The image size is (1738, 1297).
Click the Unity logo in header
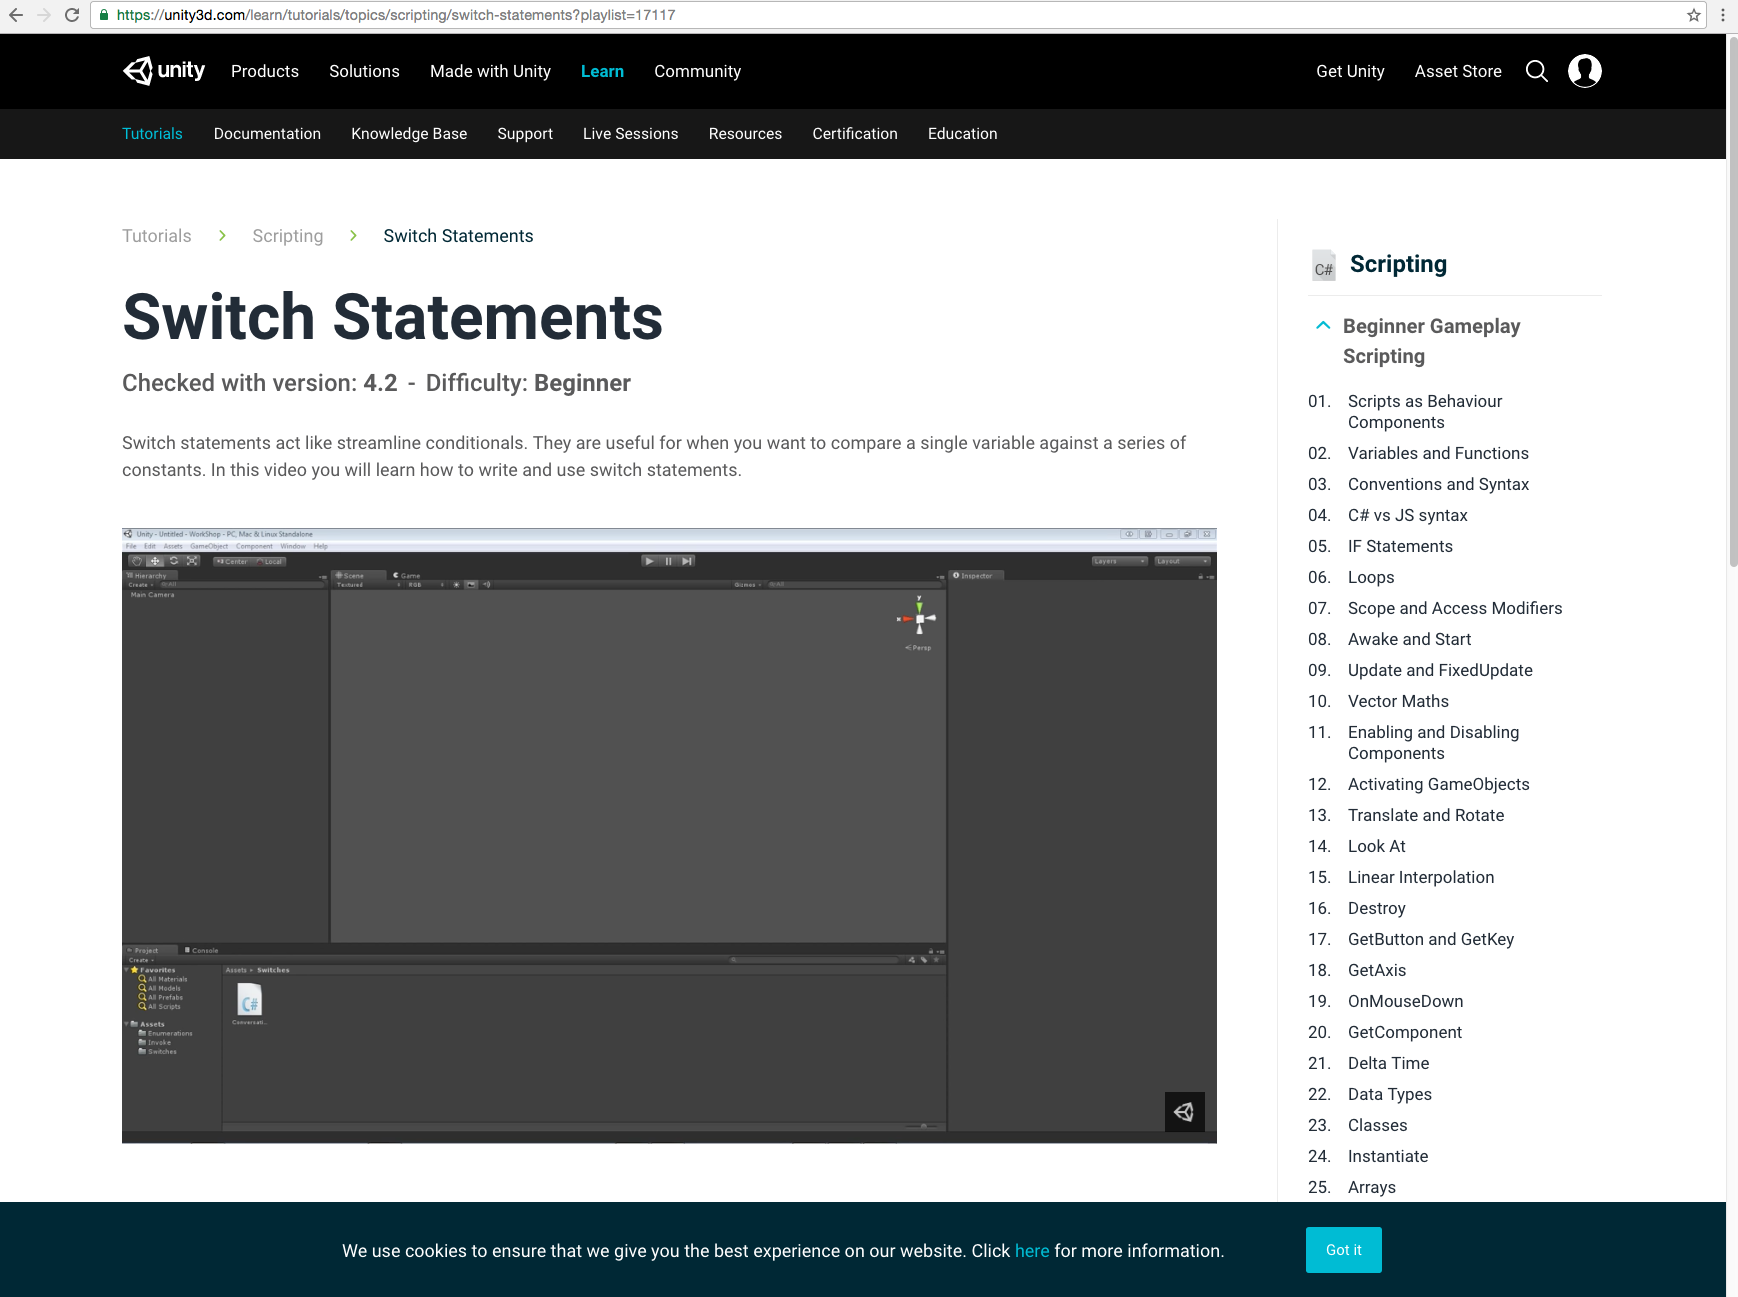pyautogui.click(x=164, y=71)
